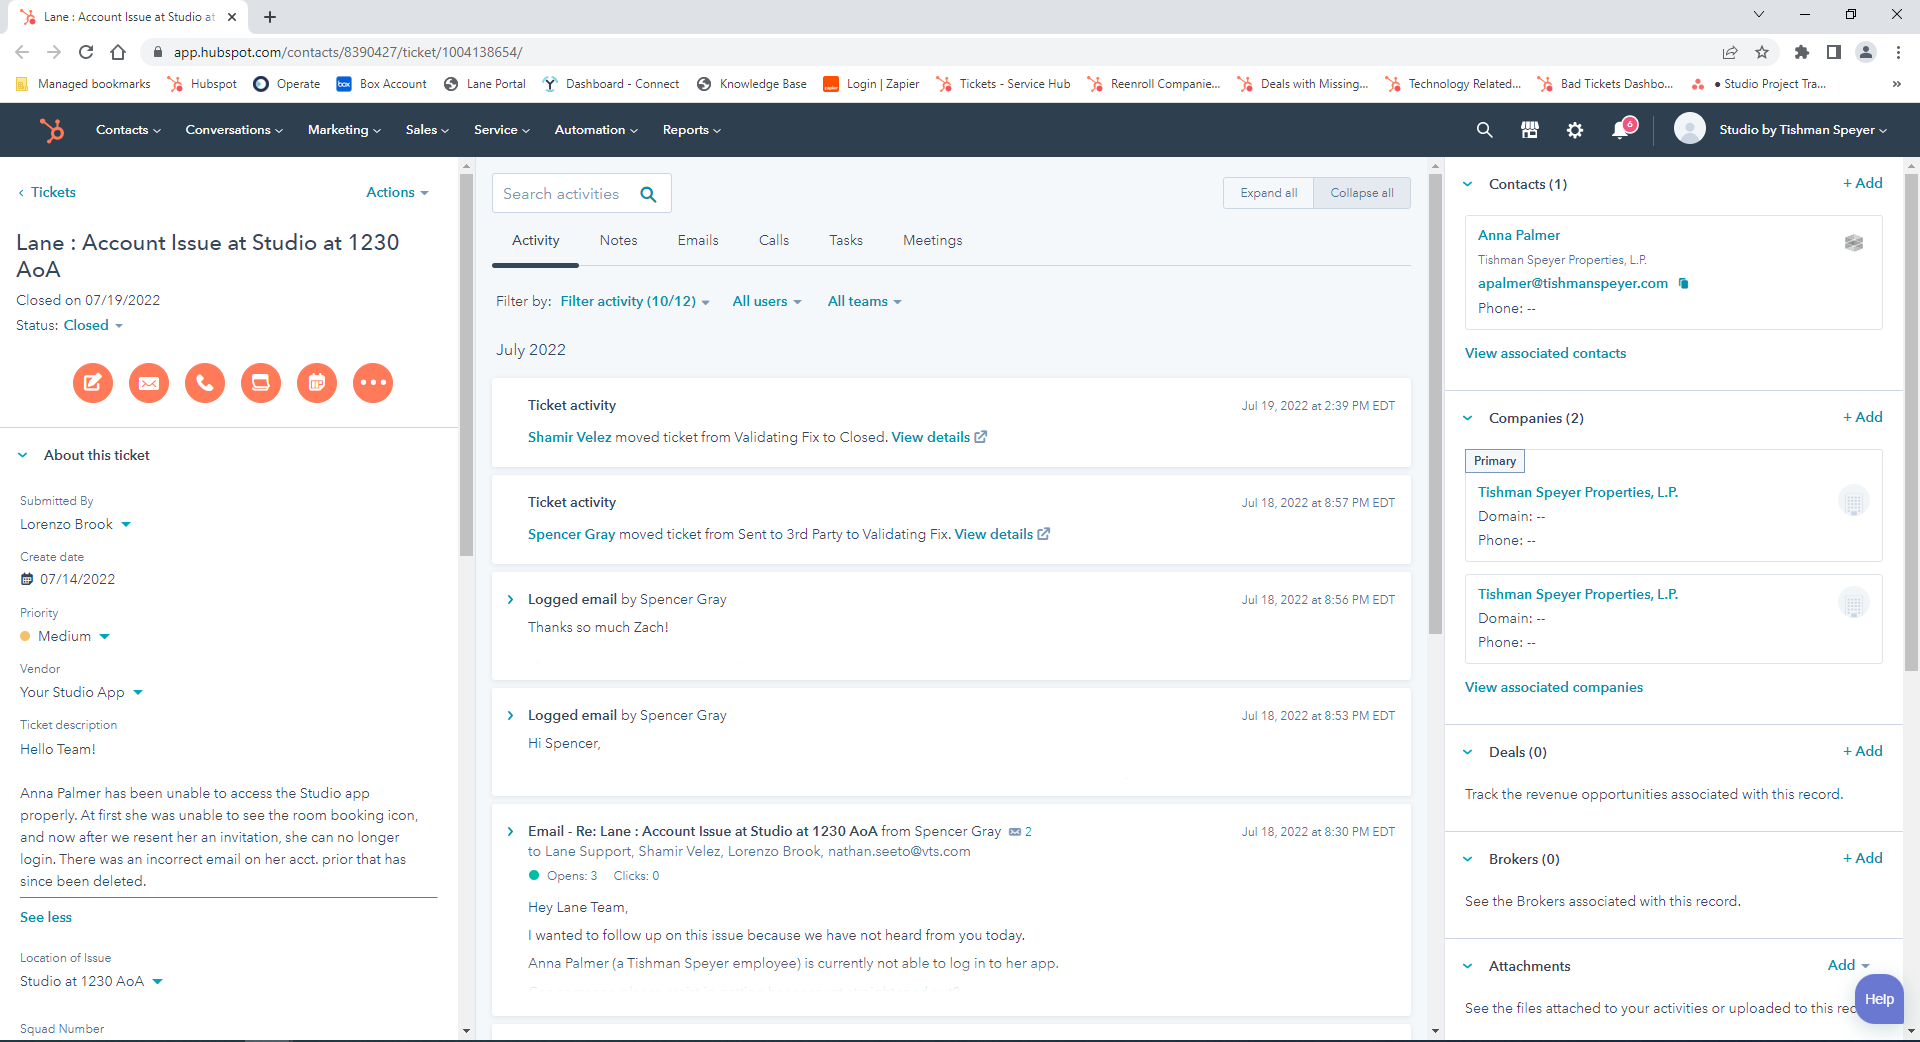Click the Collapse all button
Screen dimensions: 1920x1042
tap(1361, 193)
